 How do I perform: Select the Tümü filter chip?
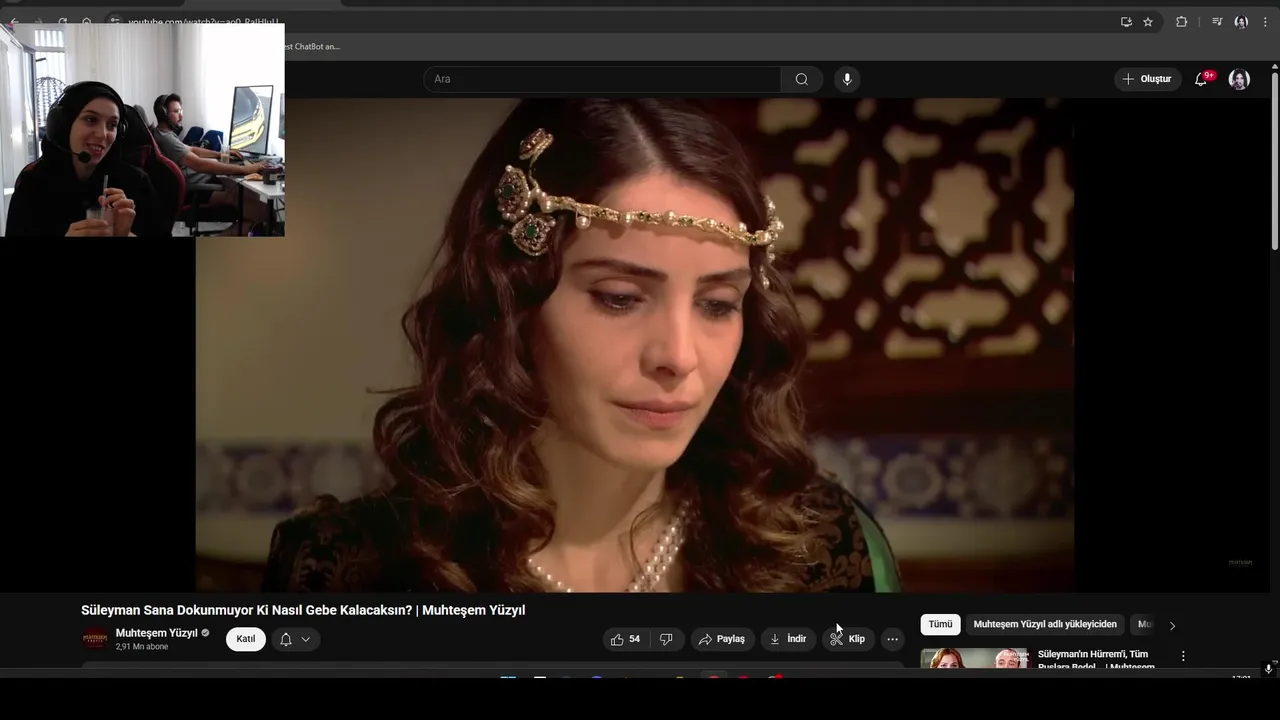click(x=941, y=624)
